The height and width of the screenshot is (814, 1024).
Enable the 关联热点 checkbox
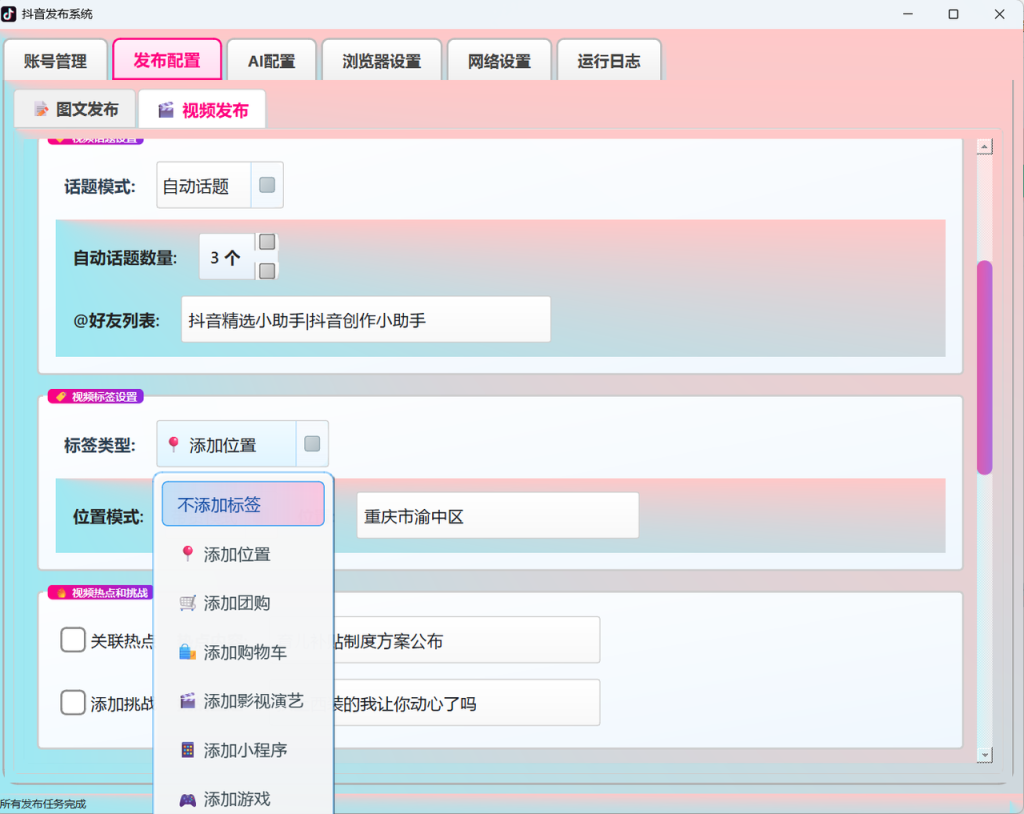(72, 640)
